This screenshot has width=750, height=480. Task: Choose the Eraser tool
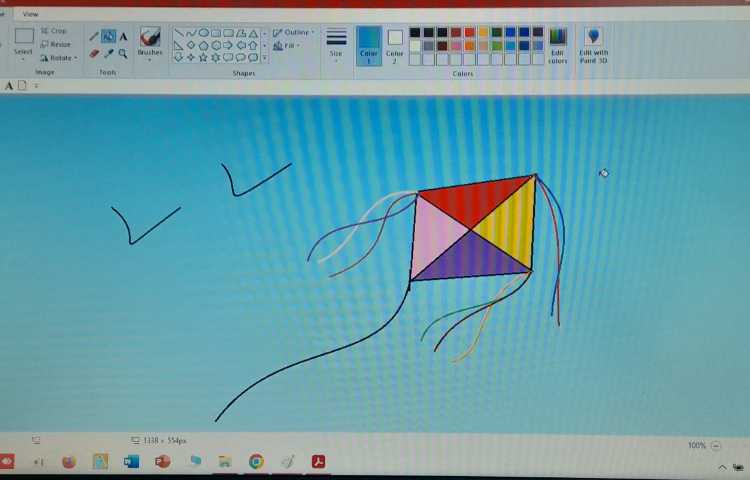94,54
